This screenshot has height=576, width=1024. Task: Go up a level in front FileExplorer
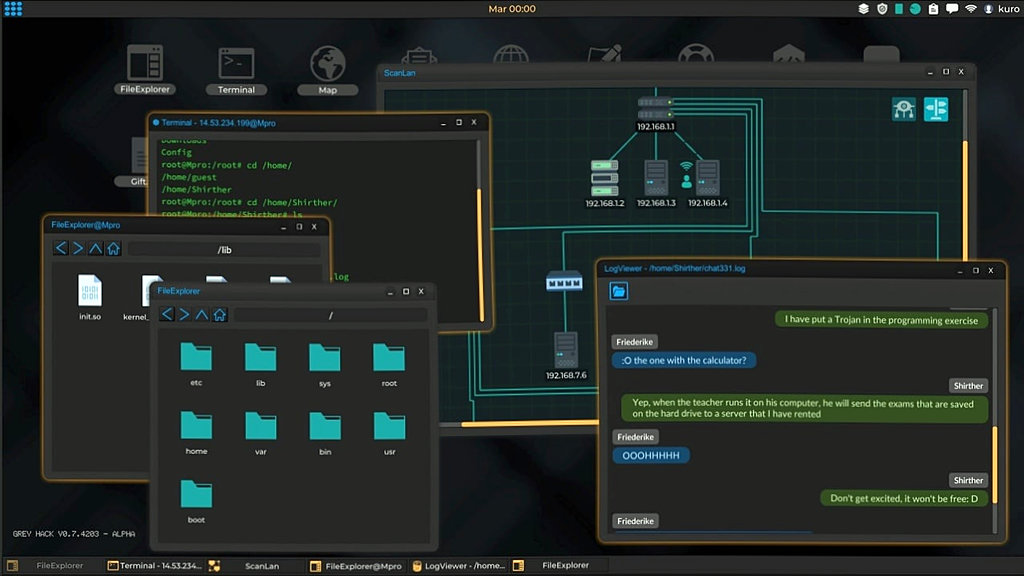[202, 314]
